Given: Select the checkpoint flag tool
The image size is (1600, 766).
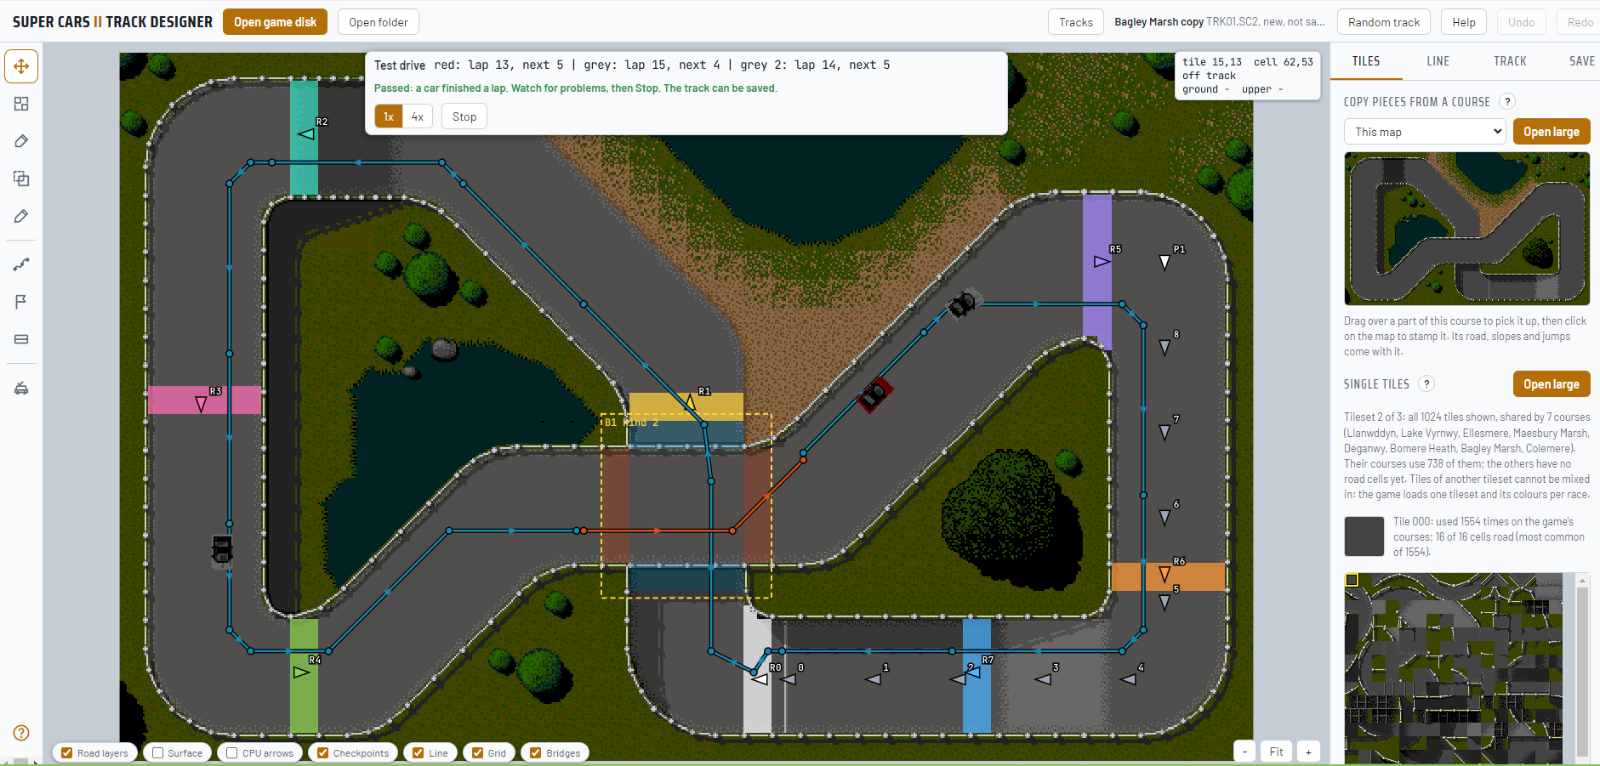Looking at the screenshot, I should pyautogui.click(x=21, y=302).
